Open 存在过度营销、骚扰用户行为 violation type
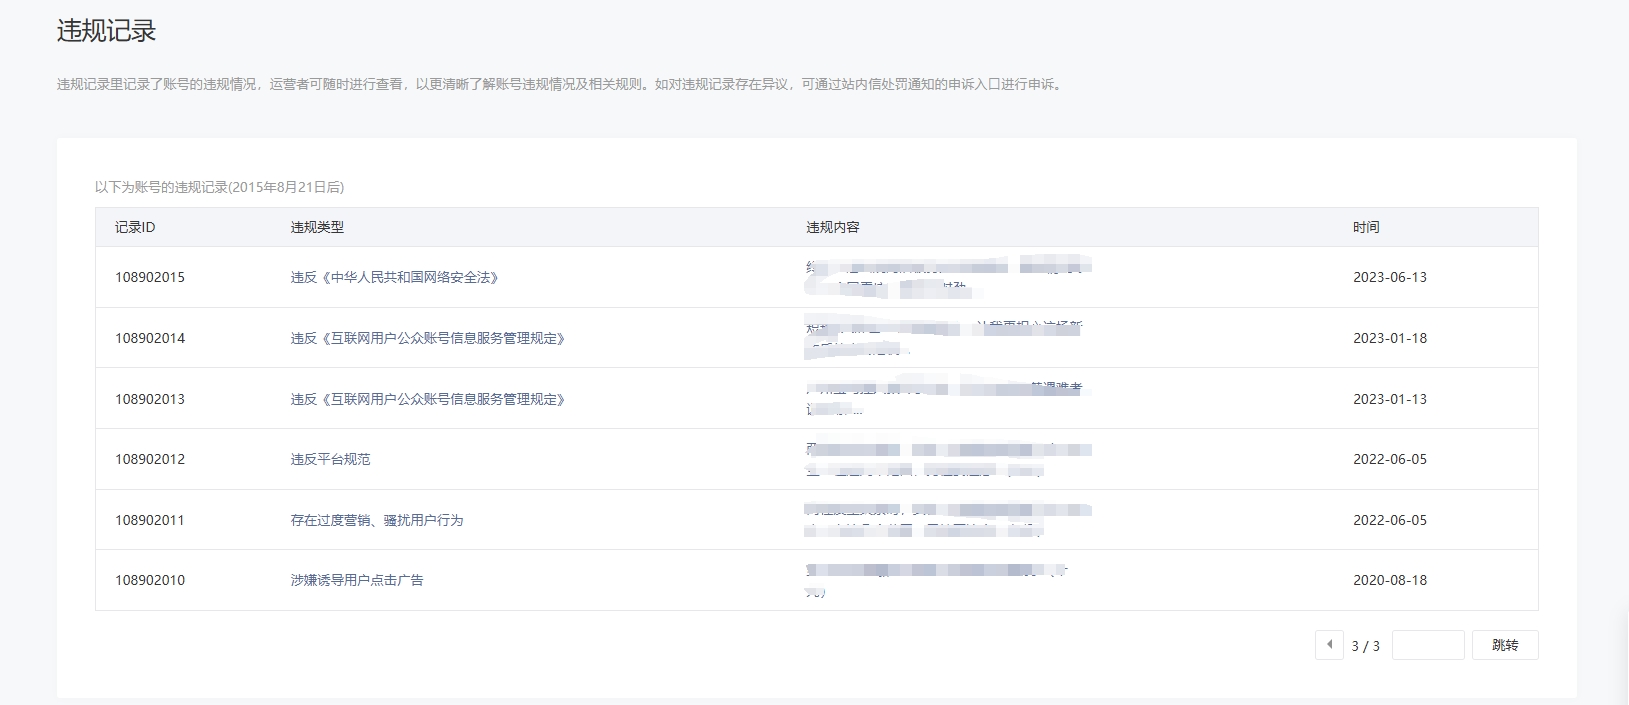Image resolution: width=1629 pixels, height=705 pixels. 377,520
